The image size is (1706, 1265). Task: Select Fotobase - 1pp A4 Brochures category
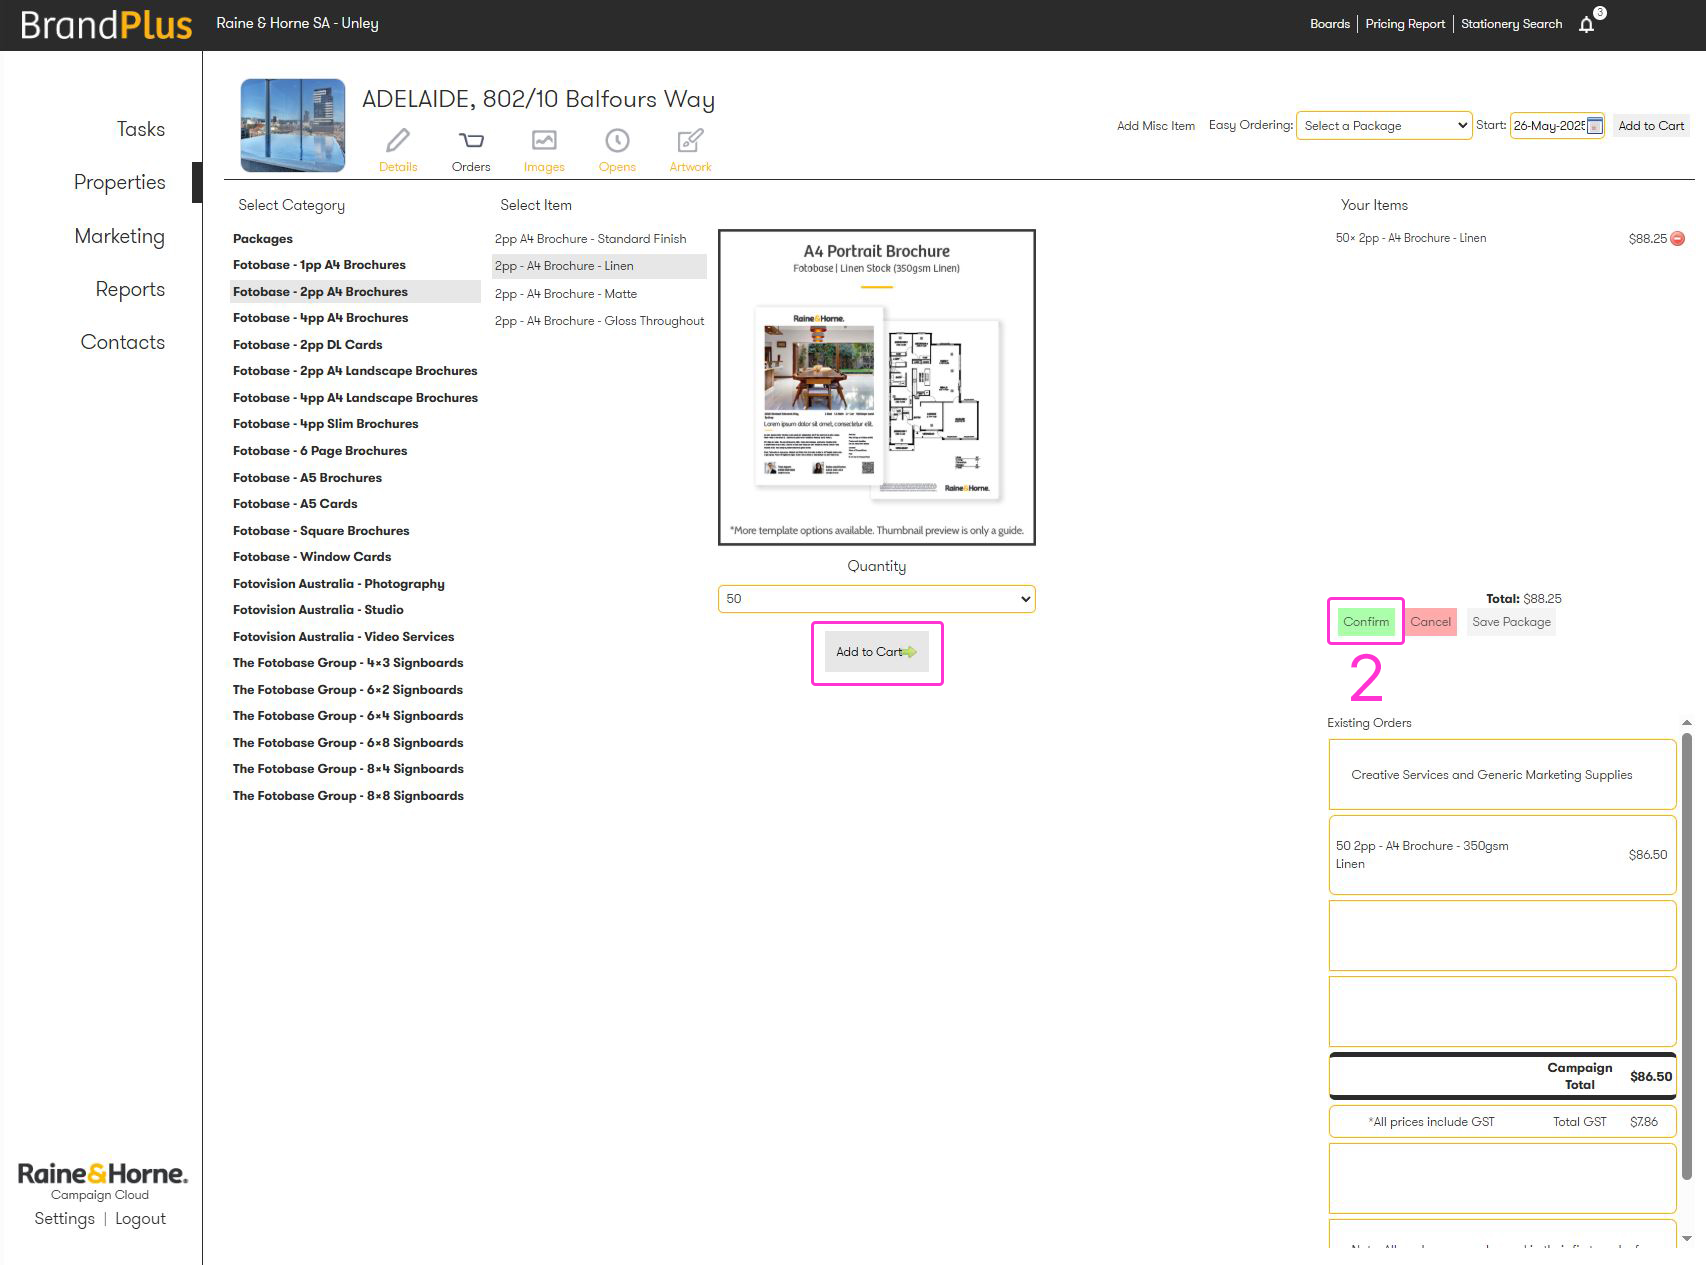(x=319, y=265)
